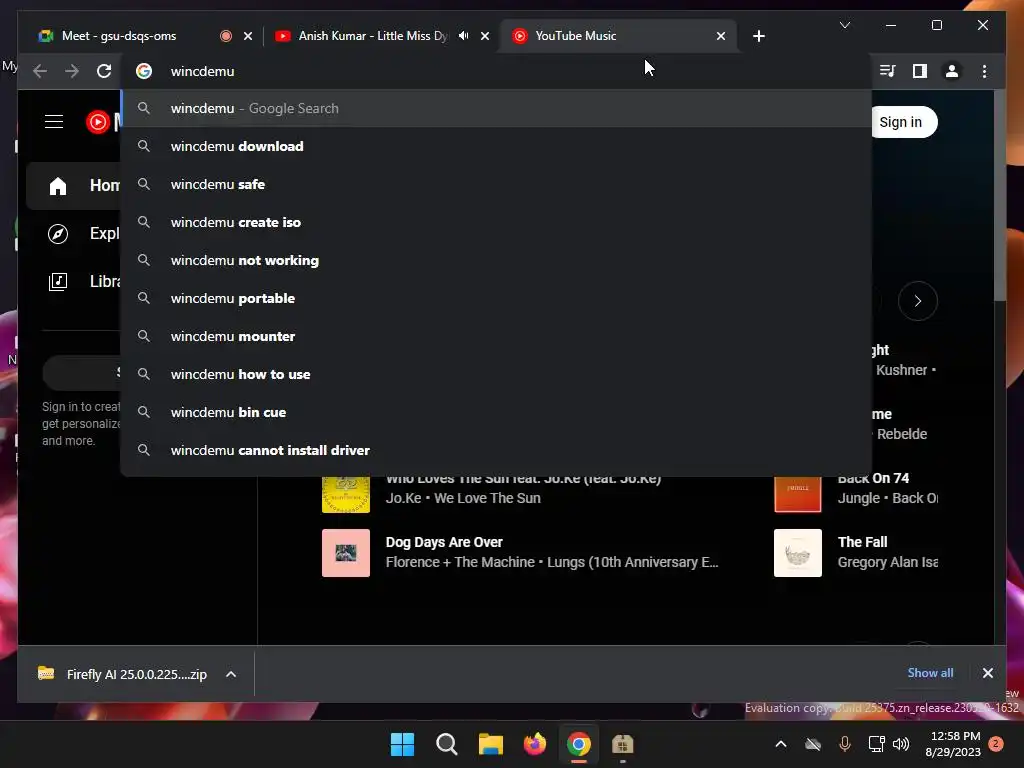Screen dimensions: 1024x768
Task: Click the browser forward arrow
Action: click(72, 71)
